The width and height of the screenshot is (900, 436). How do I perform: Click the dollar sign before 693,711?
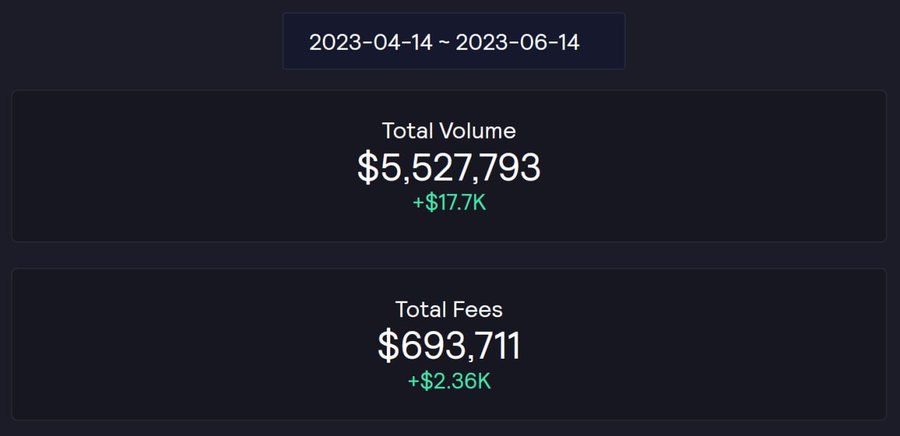[388, 346]
